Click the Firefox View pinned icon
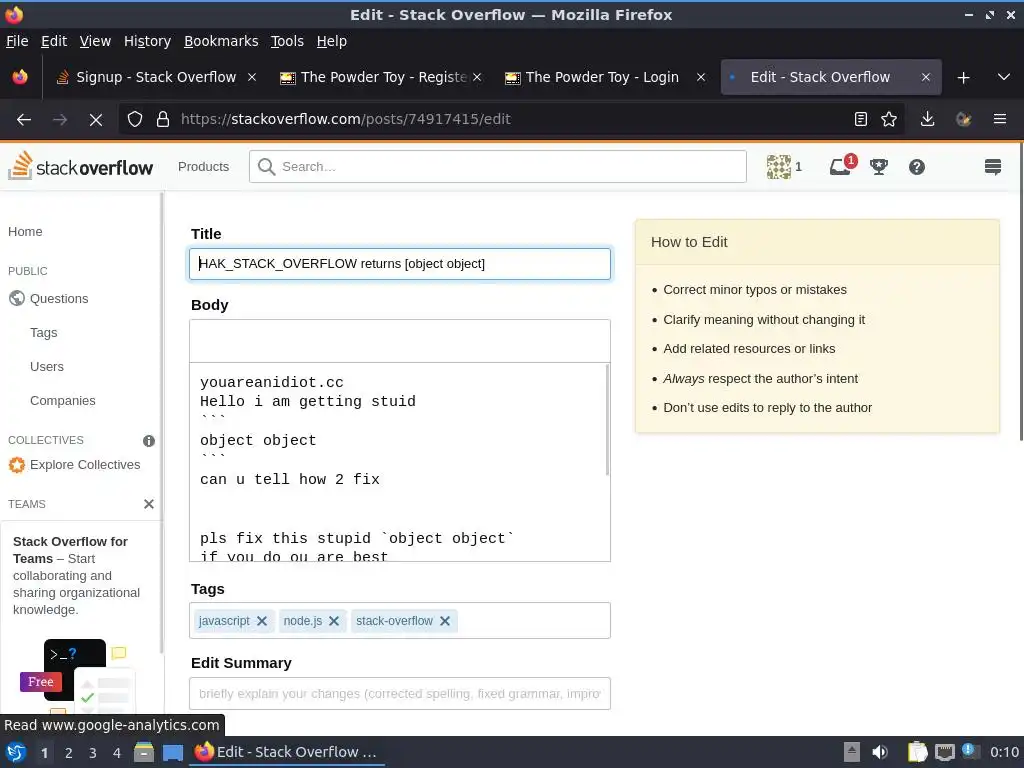 pos(20,77)
